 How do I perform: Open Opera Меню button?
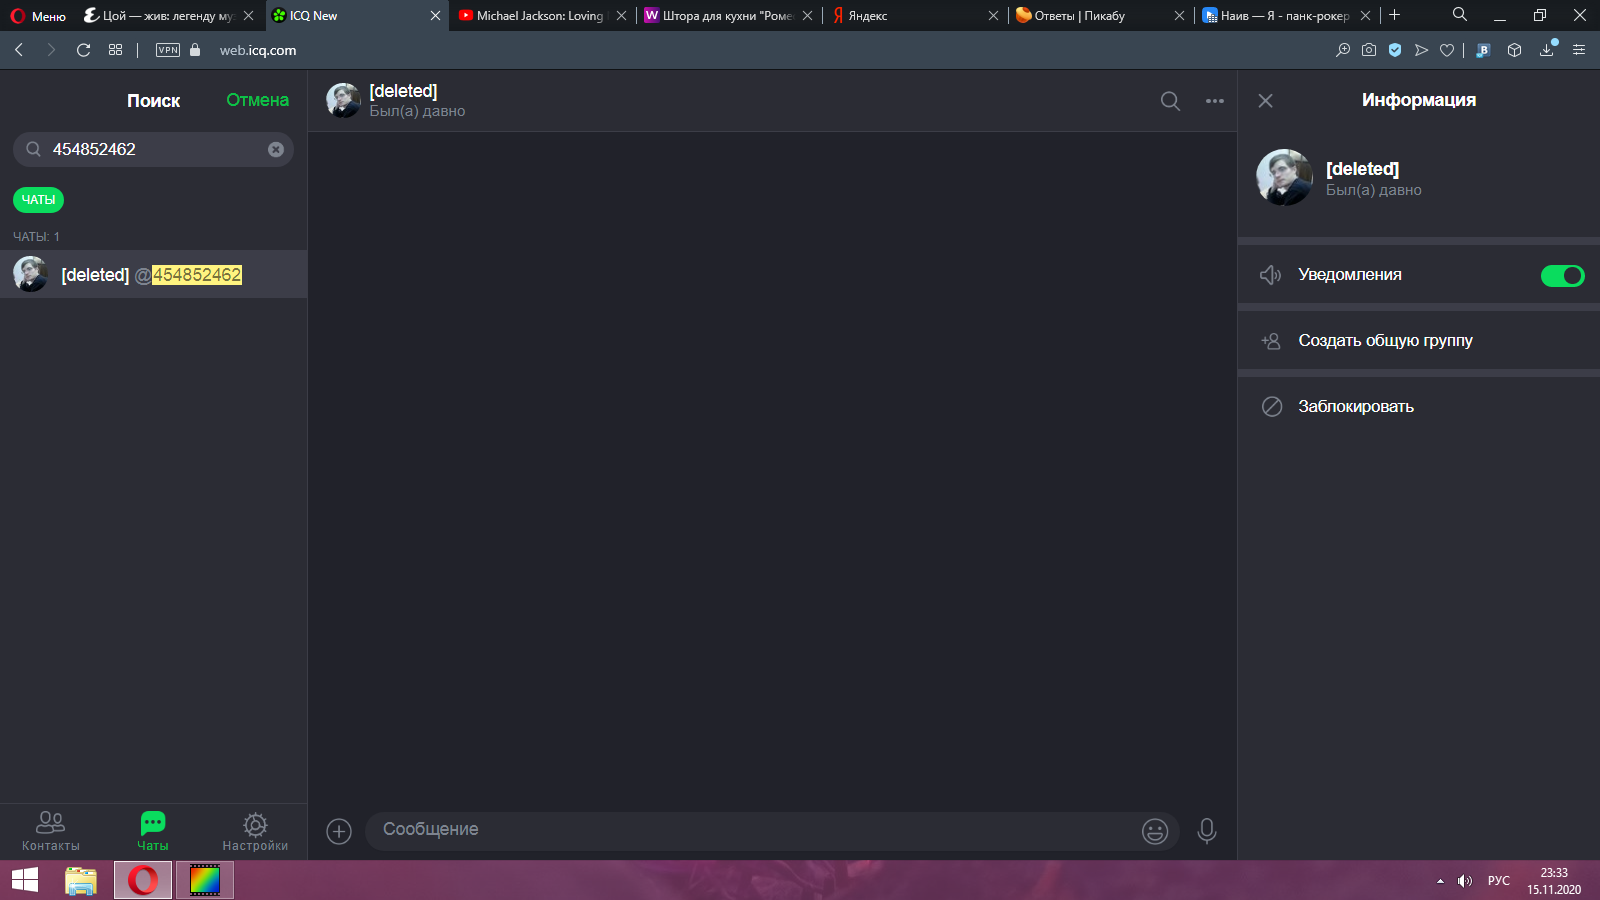[x=38, y=16]
